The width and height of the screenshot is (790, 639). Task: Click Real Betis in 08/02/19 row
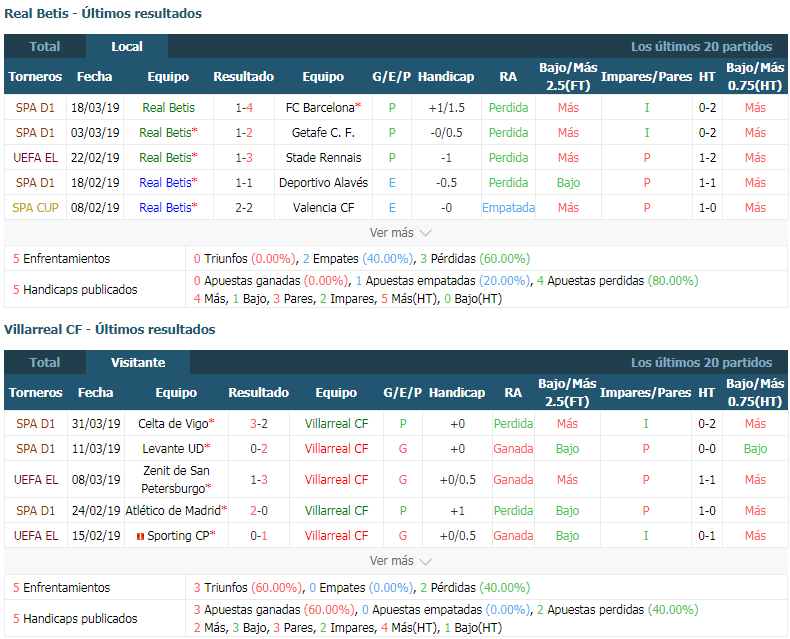165,208
